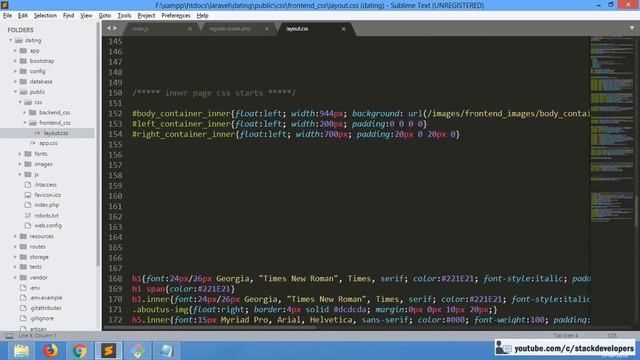Close the main.js tab
This screenshot has height=360, width=640.
[190, 29]
